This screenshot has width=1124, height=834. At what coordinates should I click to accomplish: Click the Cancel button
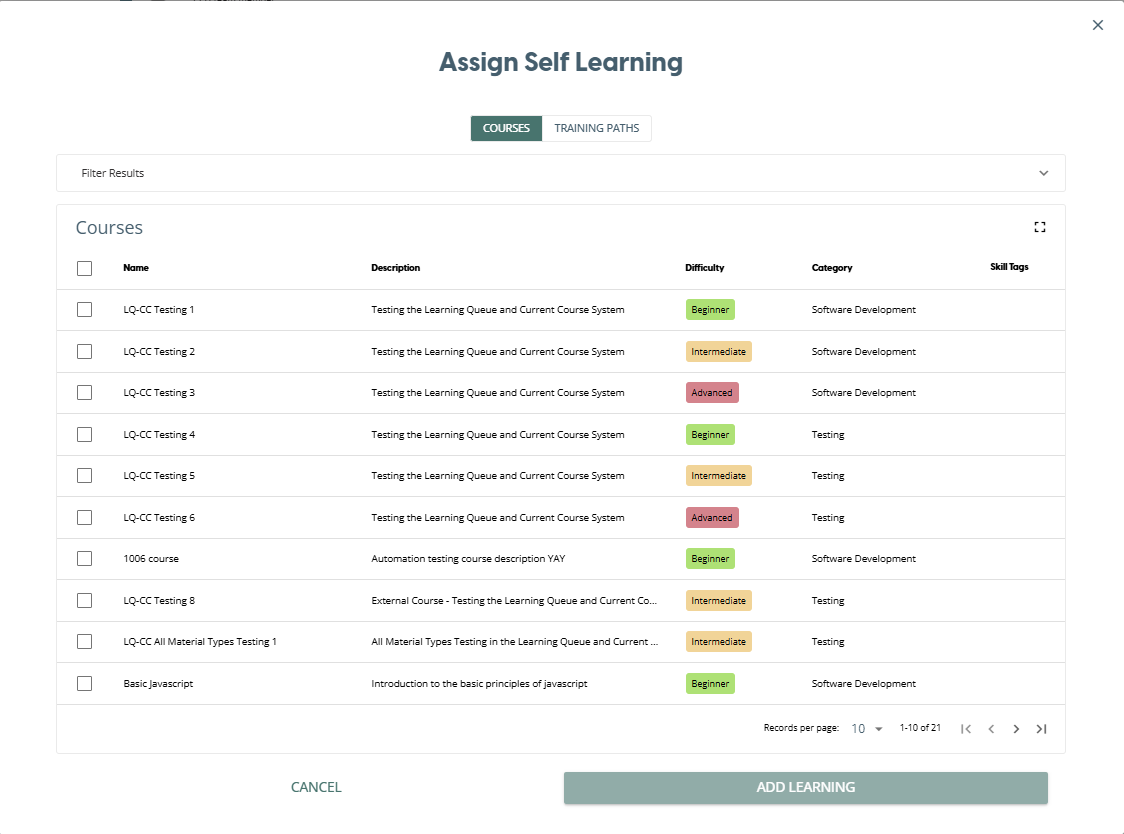[316, 787]
